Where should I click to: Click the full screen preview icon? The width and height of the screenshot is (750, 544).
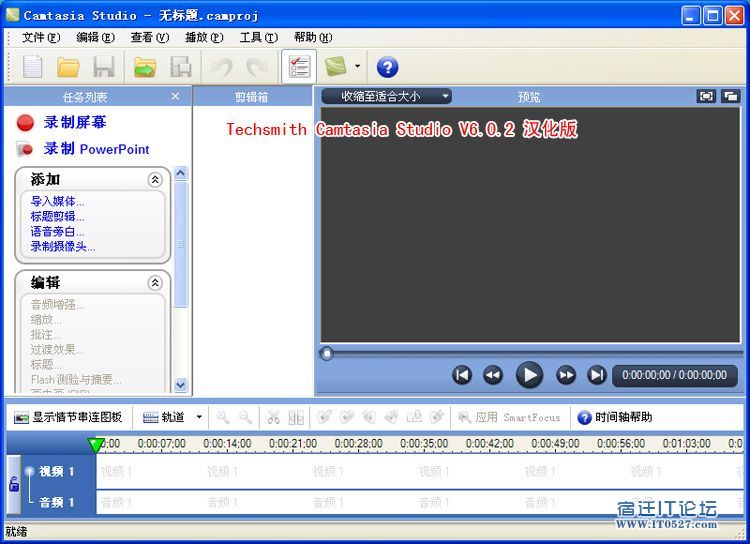(x=706, y=97)
